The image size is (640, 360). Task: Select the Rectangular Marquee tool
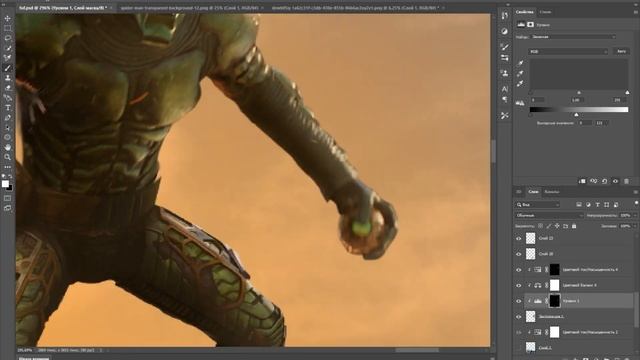[x=7, y=29]
